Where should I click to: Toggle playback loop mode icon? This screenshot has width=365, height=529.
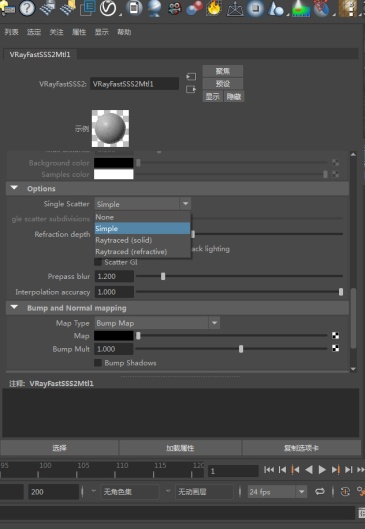(320, 492)
